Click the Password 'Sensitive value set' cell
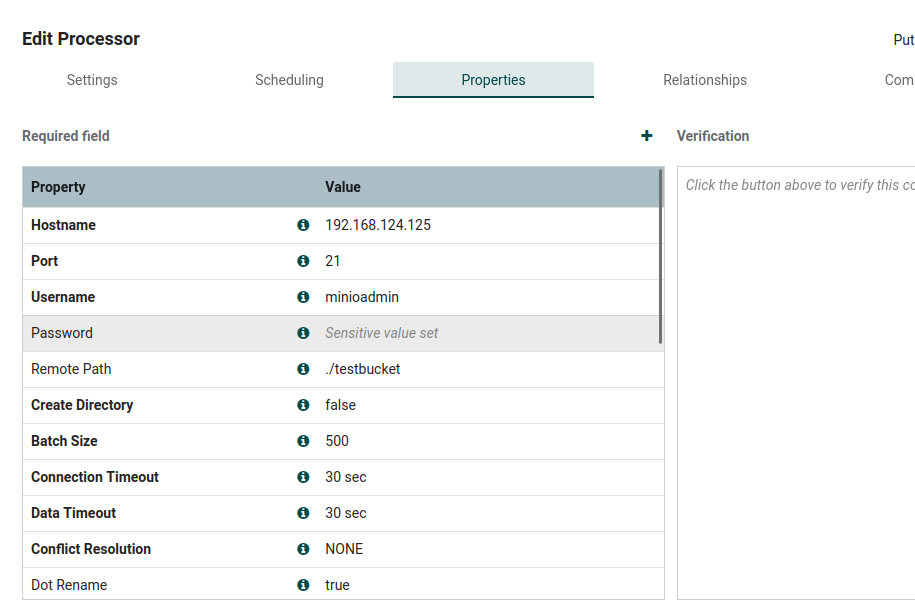This screenshot has height=603, width=915. point(382,333)
